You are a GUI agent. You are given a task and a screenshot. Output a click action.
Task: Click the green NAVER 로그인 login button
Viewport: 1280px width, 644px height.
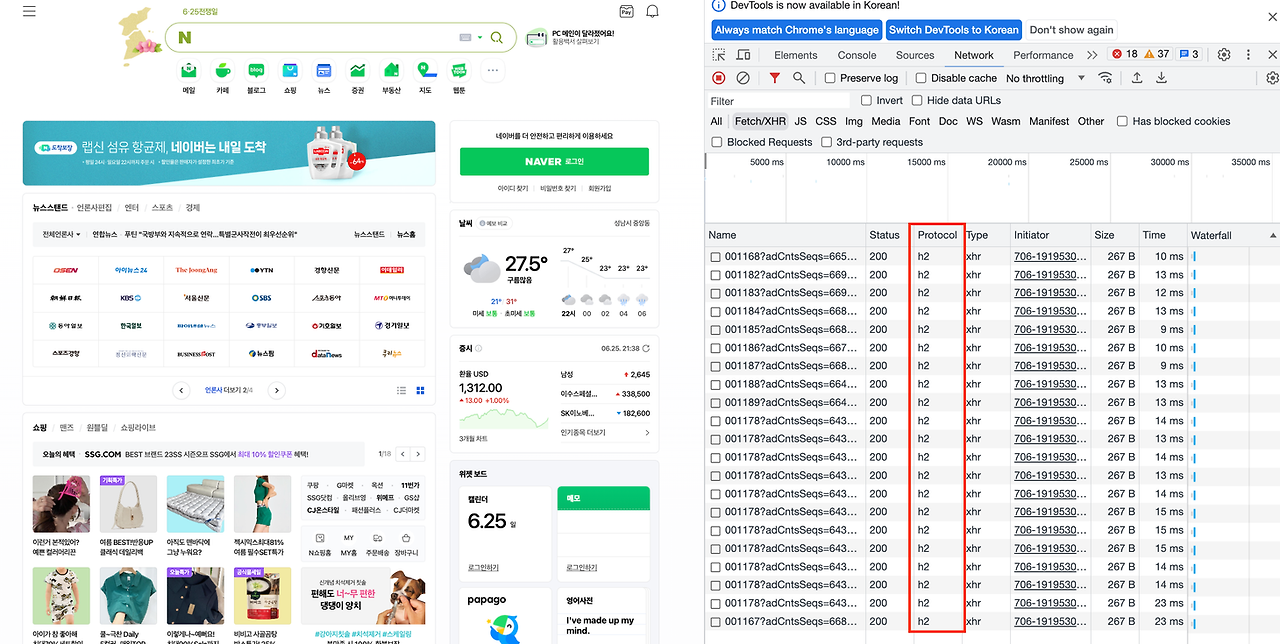click(554, 162)
